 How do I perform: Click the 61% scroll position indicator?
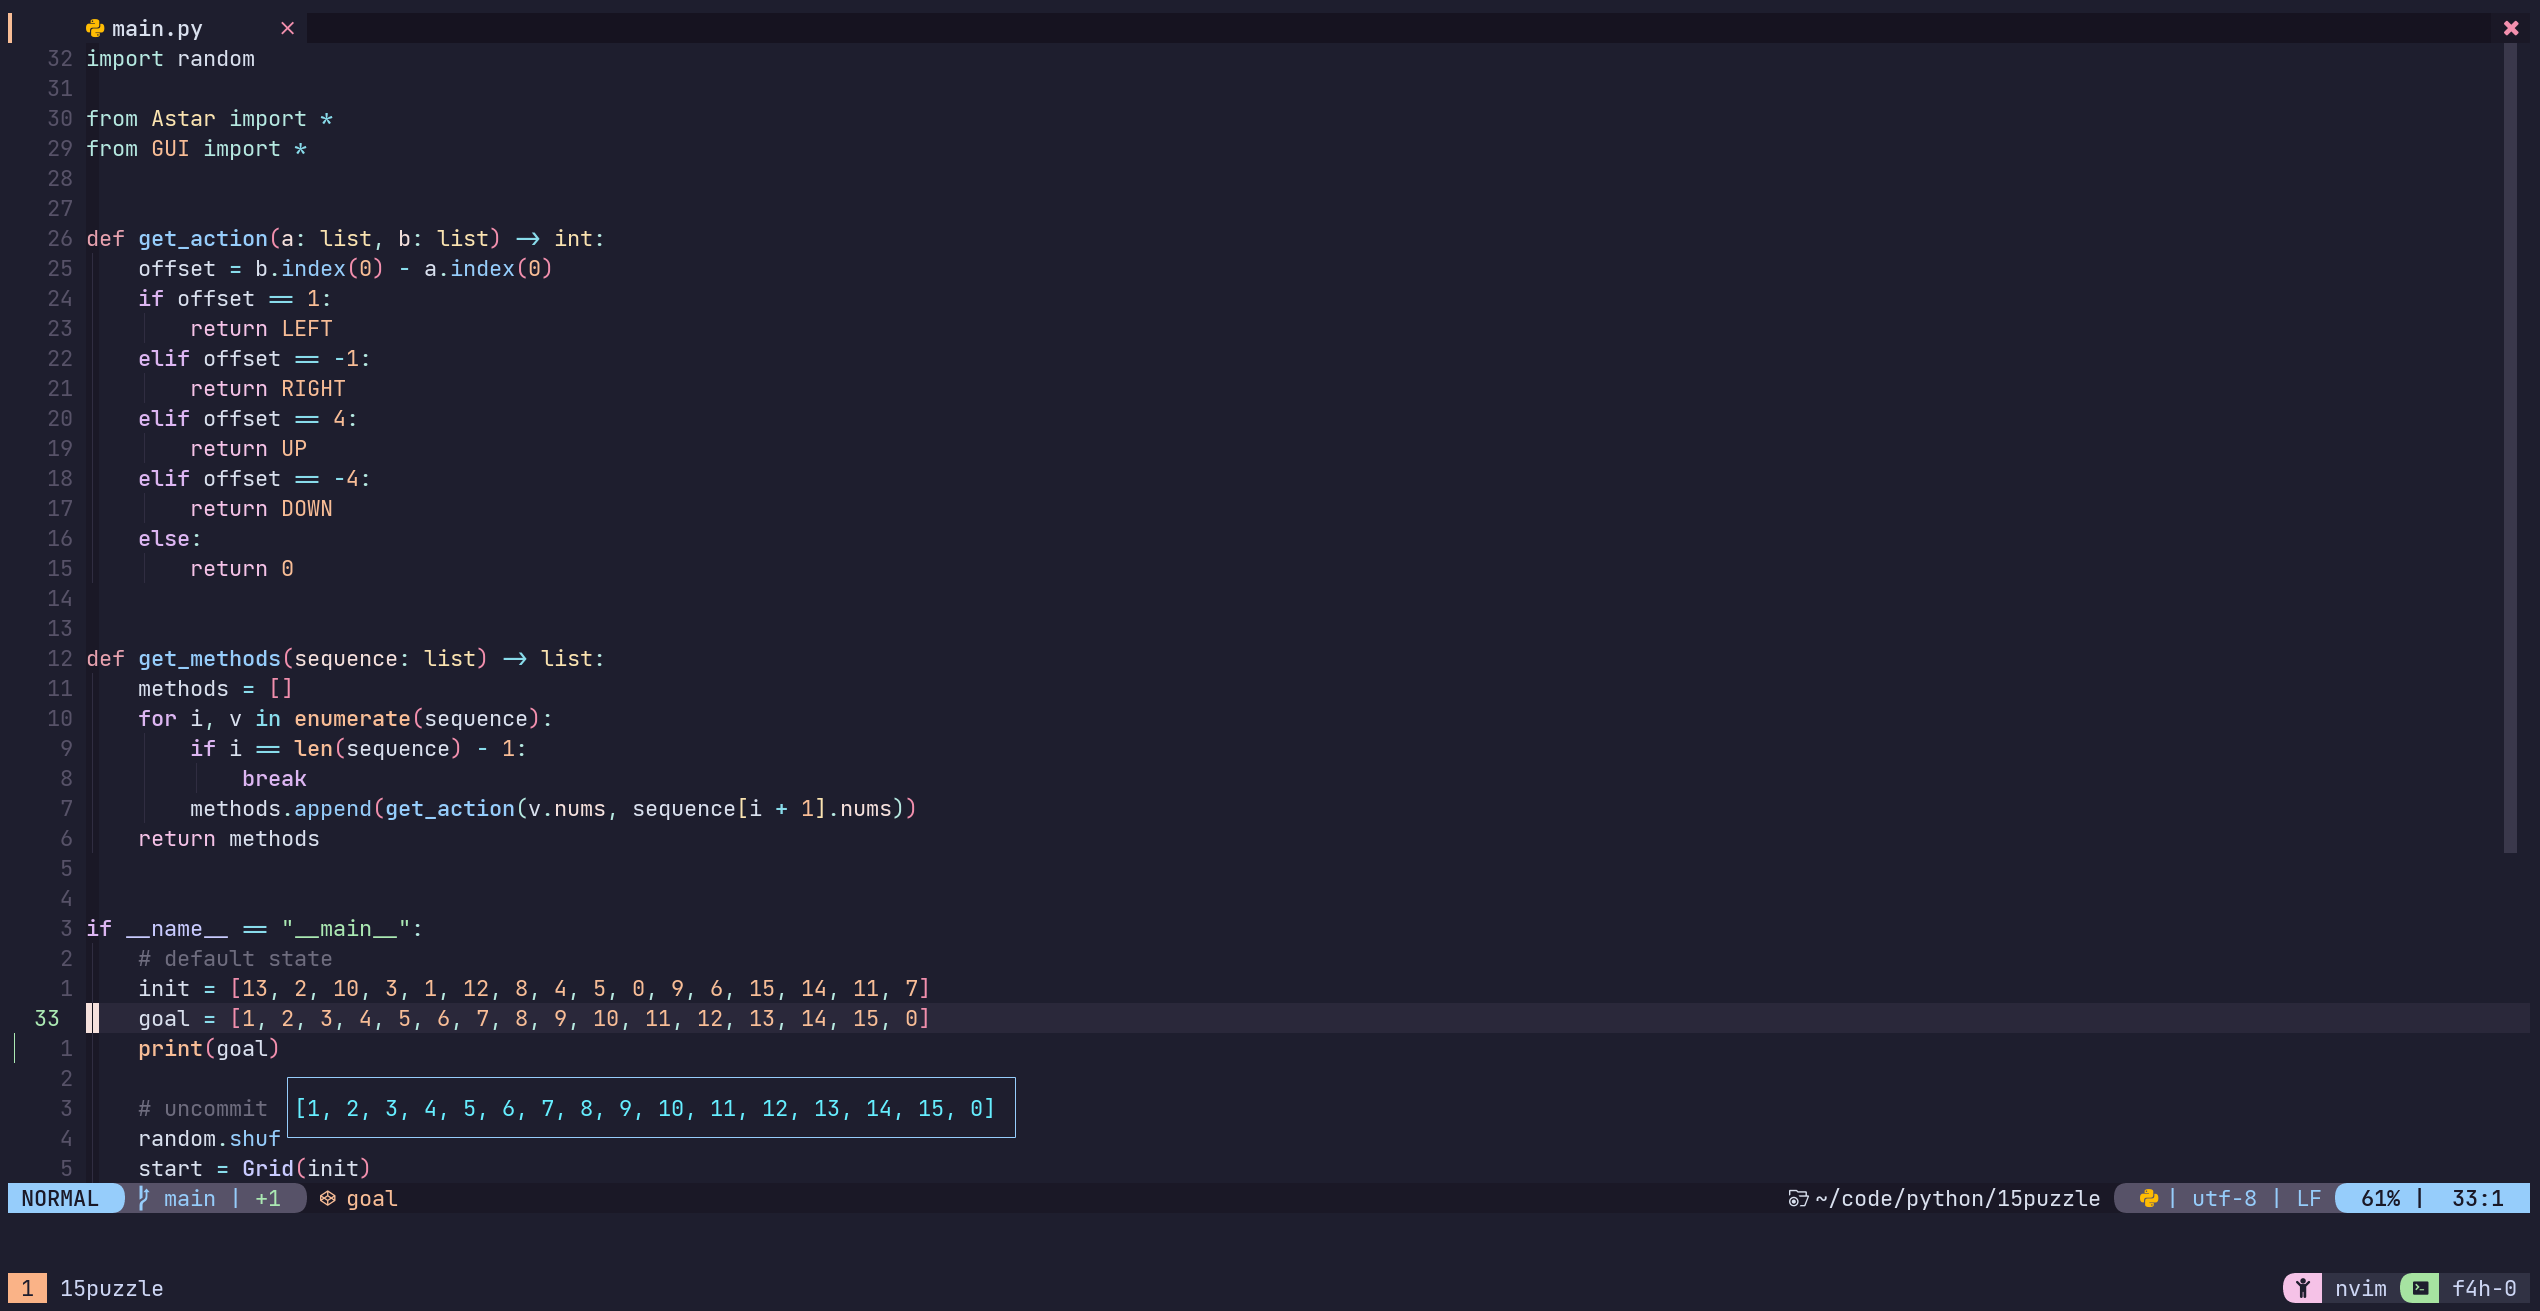(2380, 1198)
